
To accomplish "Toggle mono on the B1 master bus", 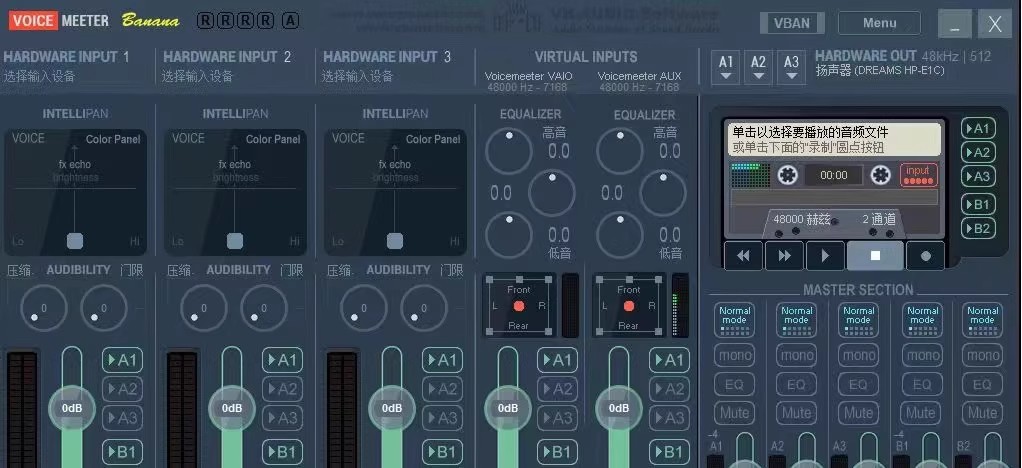I will 921,355.
